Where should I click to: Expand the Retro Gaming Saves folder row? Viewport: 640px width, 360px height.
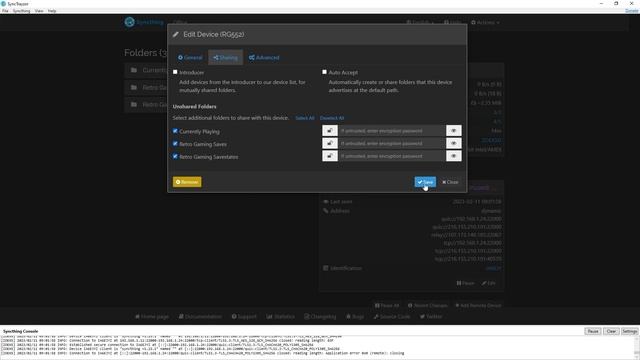[x=146, y=87]
